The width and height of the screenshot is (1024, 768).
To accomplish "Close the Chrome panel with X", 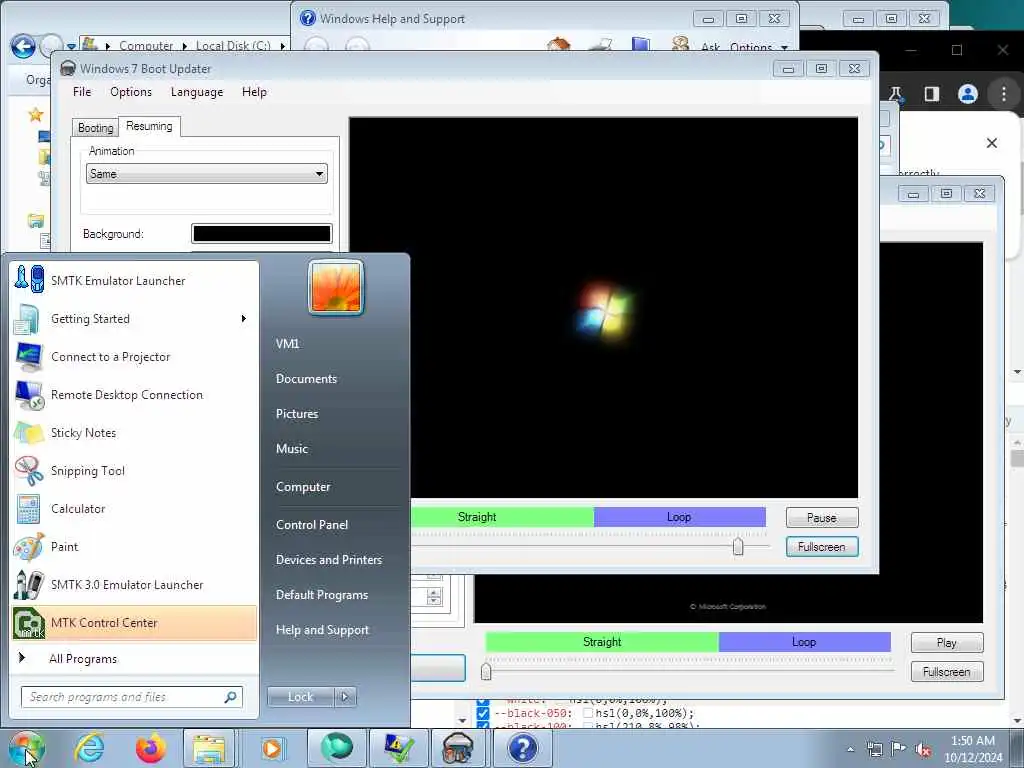I will tap(991, 143).
